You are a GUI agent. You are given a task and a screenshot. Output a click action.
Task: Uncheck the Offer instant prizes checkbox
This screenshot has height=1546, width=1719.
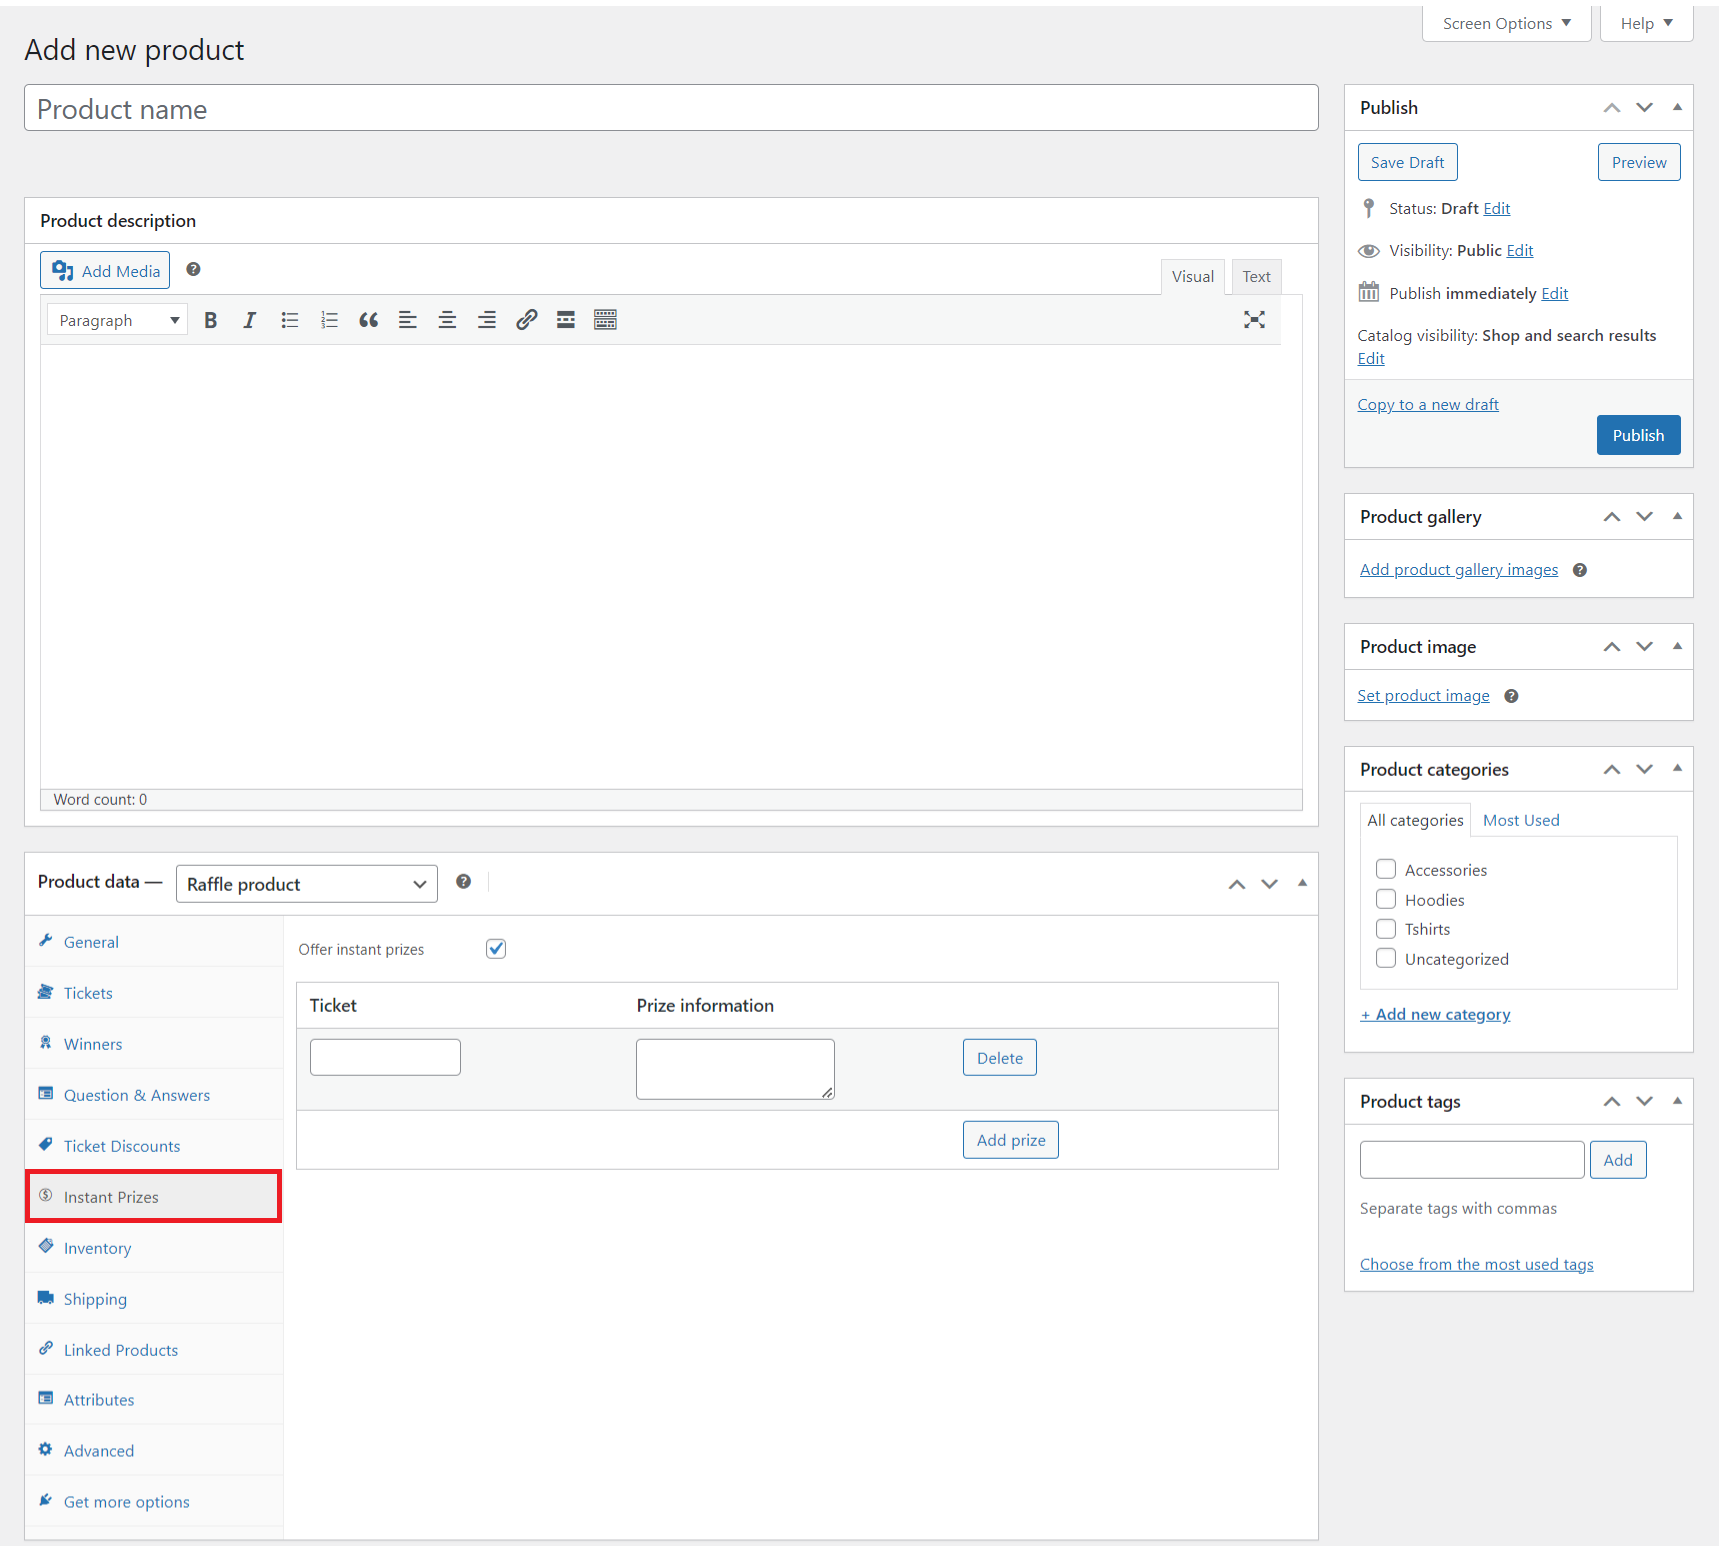(x=496, y=949)
